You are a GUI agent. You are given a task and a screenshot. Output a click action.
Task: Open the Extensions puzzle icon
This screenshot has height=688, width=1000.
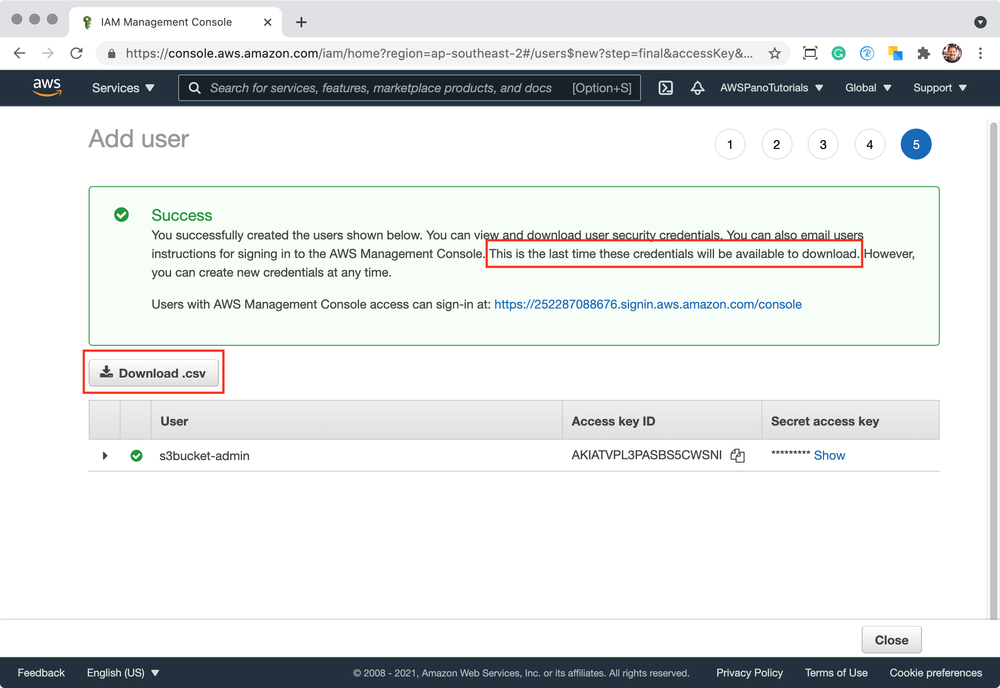click(923, 54)
